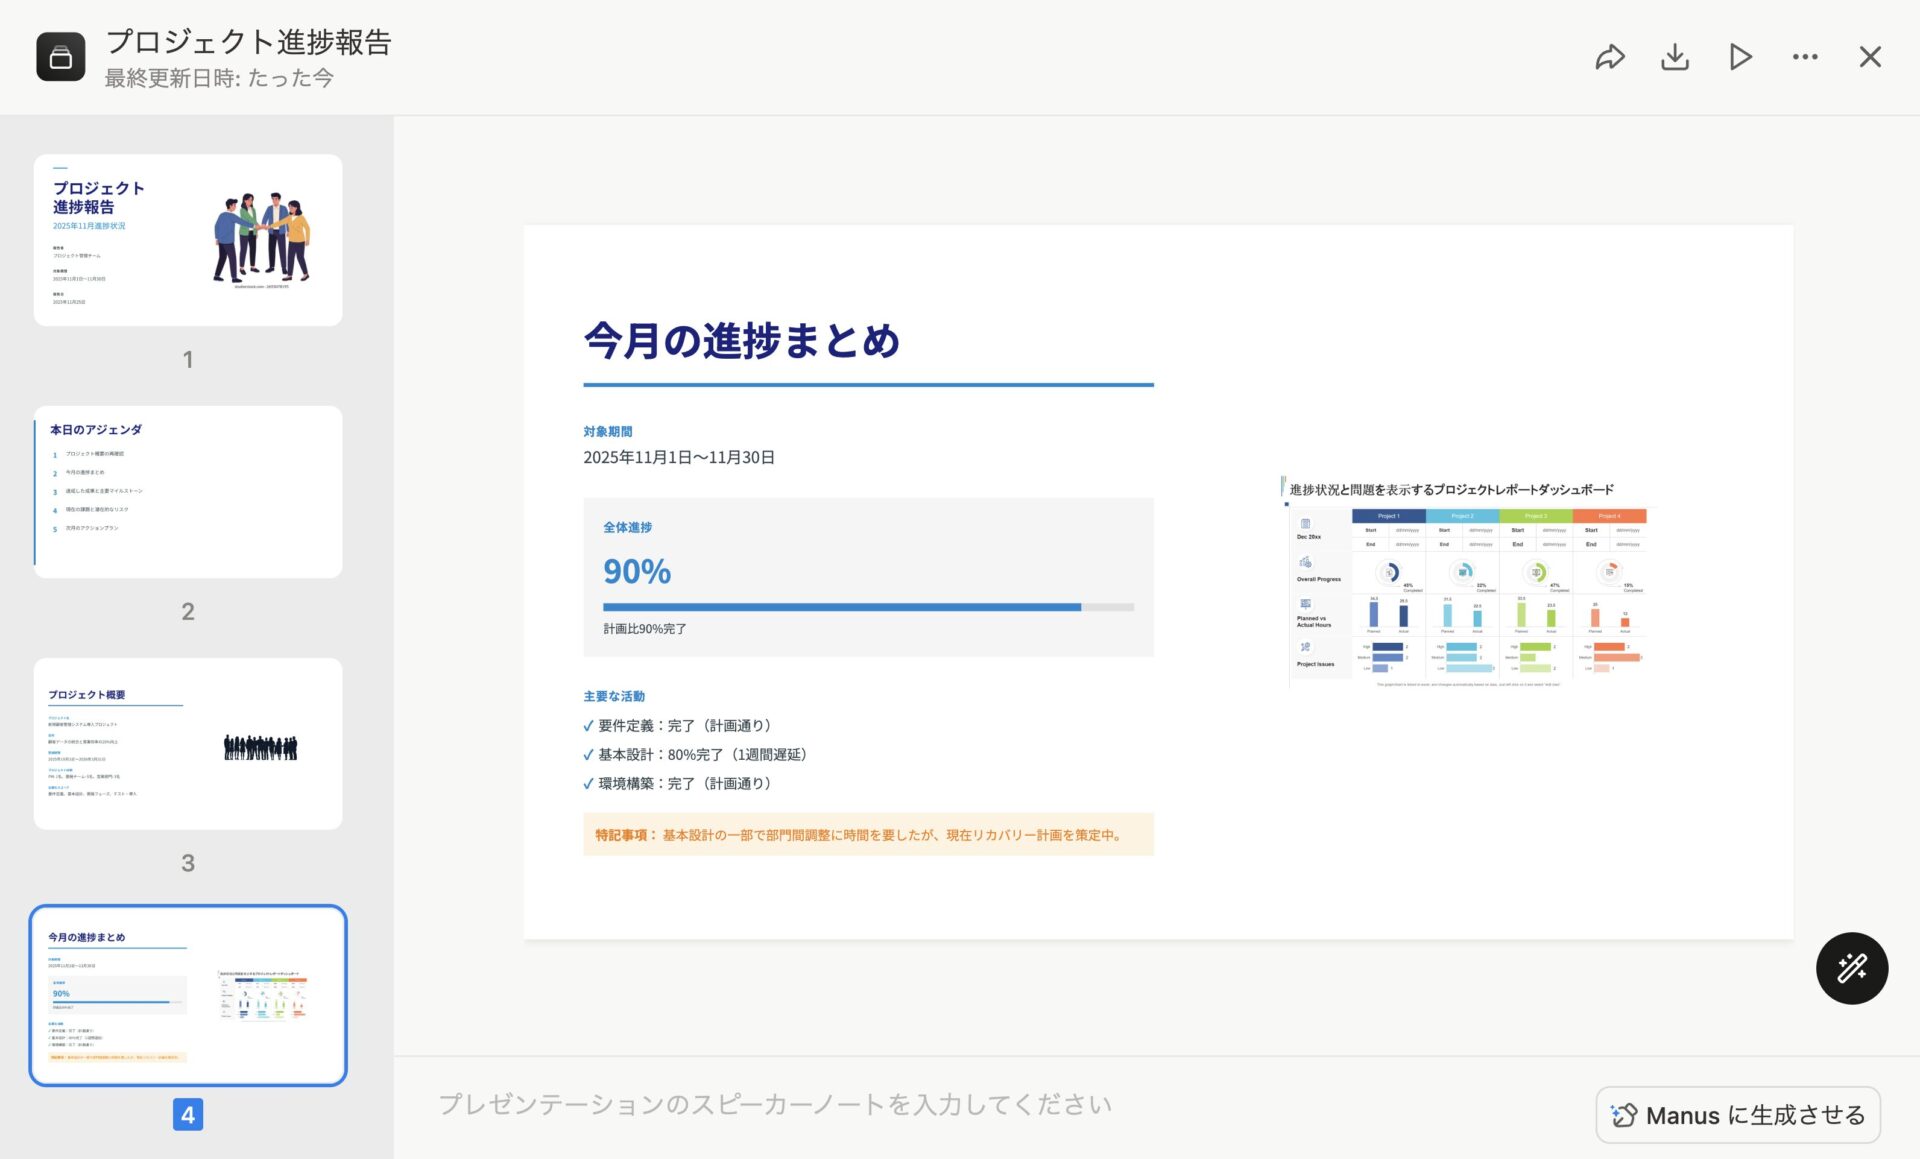Click the speaker notes input field
The width and height of the screenshot is (1920, 1159).
pyautogui.click(x=775, y=1104)
